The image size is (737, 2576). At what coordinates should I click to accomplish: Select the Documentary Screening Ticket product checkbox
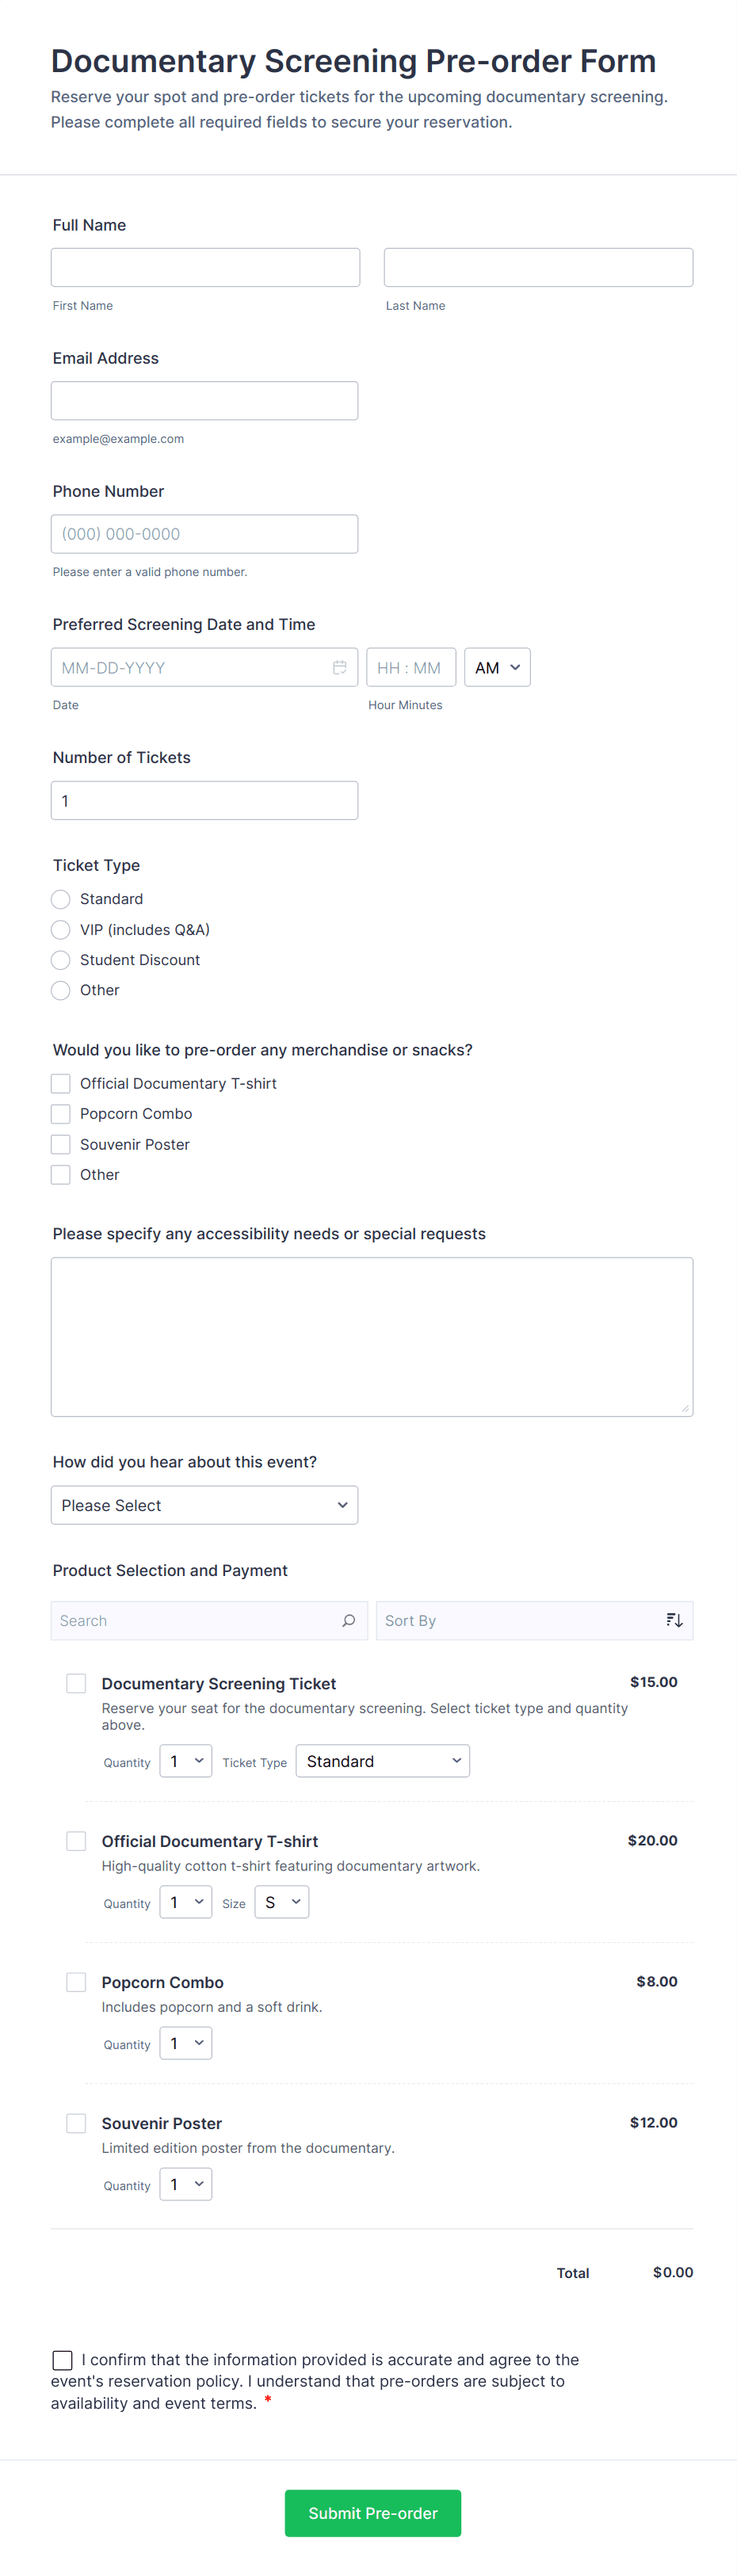76,1683
